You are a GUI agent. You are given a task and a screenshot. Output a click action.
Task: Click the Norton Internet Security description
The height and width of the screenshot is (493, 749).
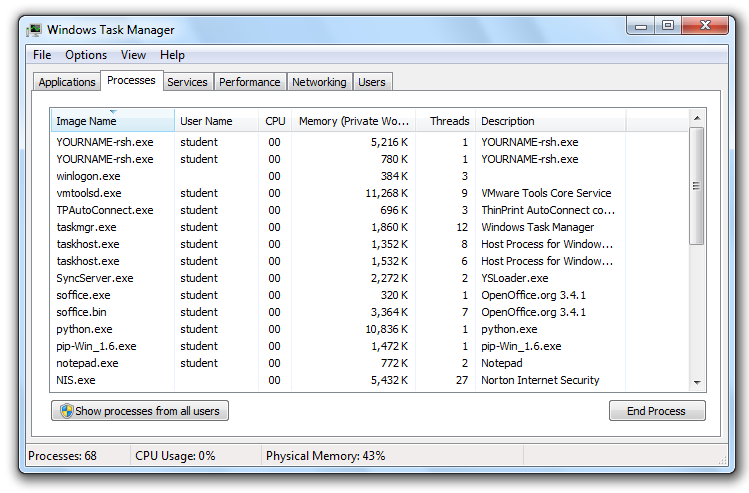pyautogui.click(x=540, y=380)
